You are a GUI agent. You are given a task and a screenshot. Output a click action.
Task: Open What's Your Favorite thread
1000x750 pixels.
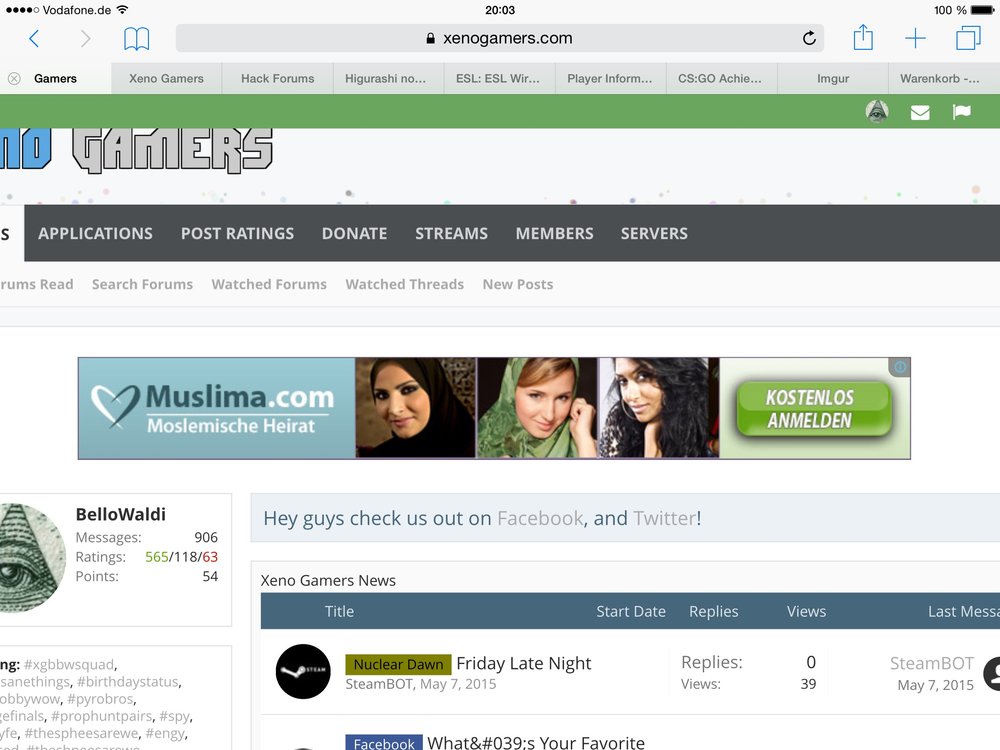pyautogui.click(x=536, y=742)
